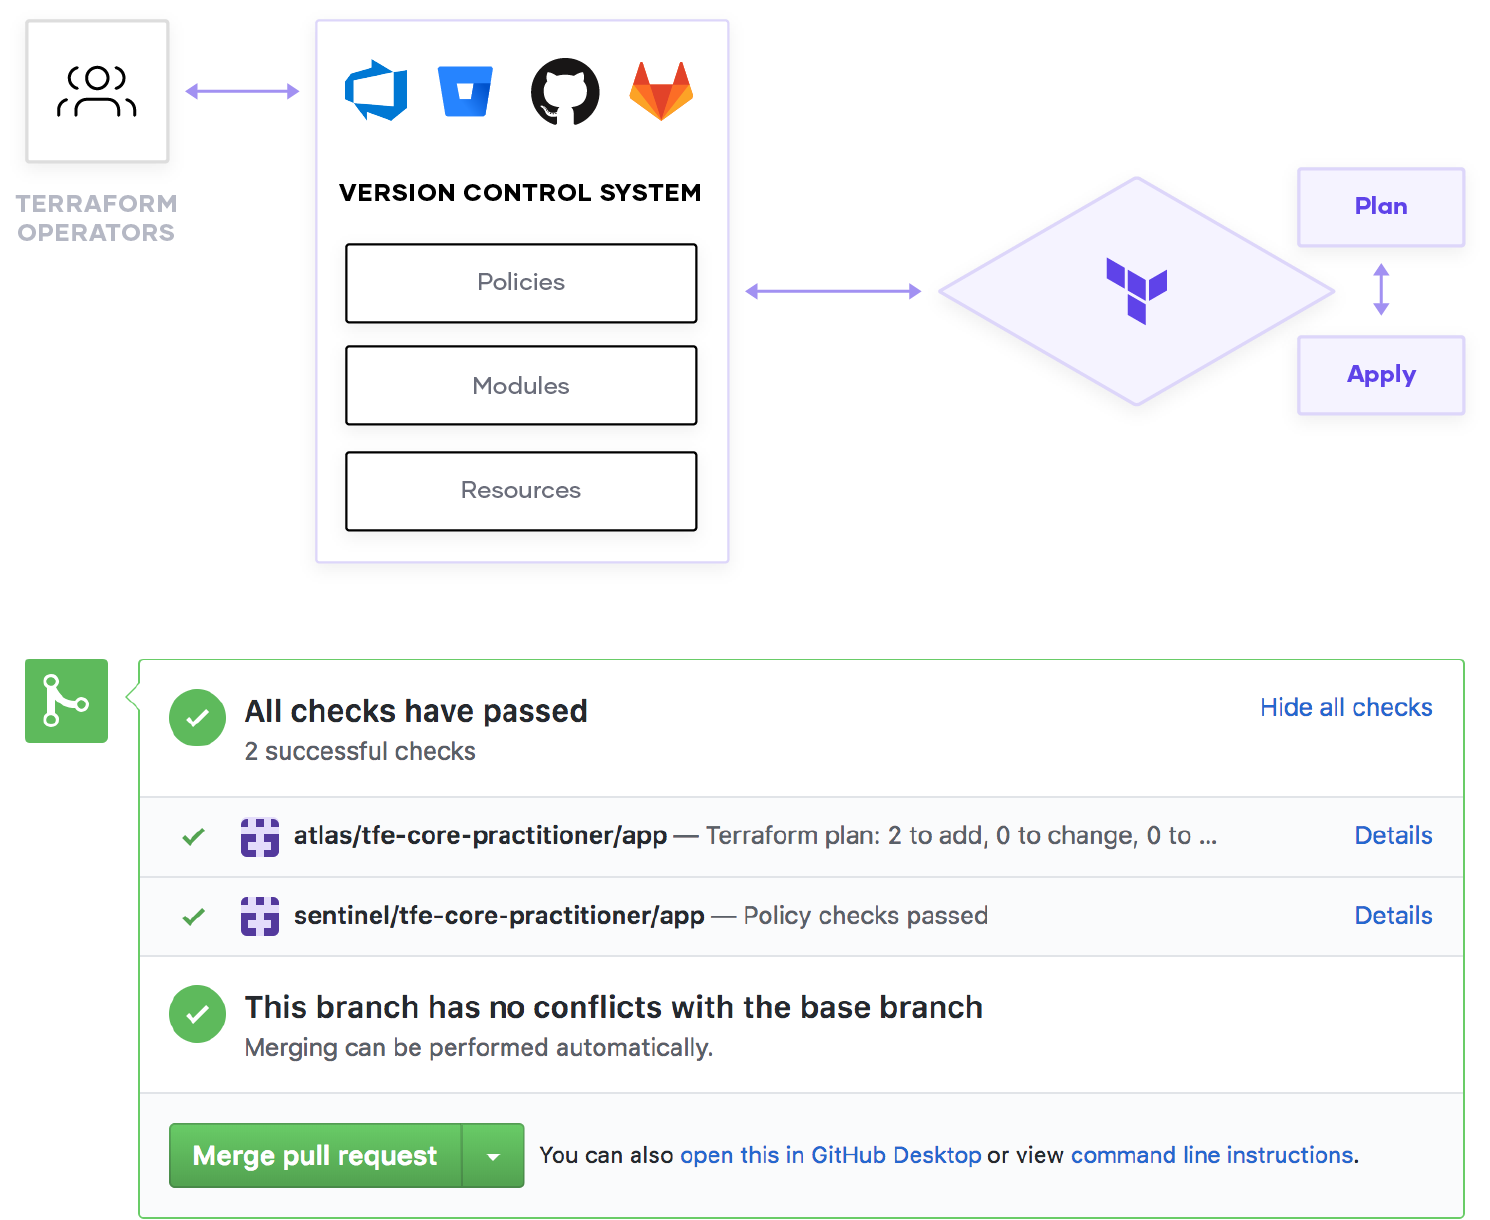1490x1220 pixels.
Task: Open Details for atlas/tfe-core-practitioner/app check
Action: click(1393, 836)
